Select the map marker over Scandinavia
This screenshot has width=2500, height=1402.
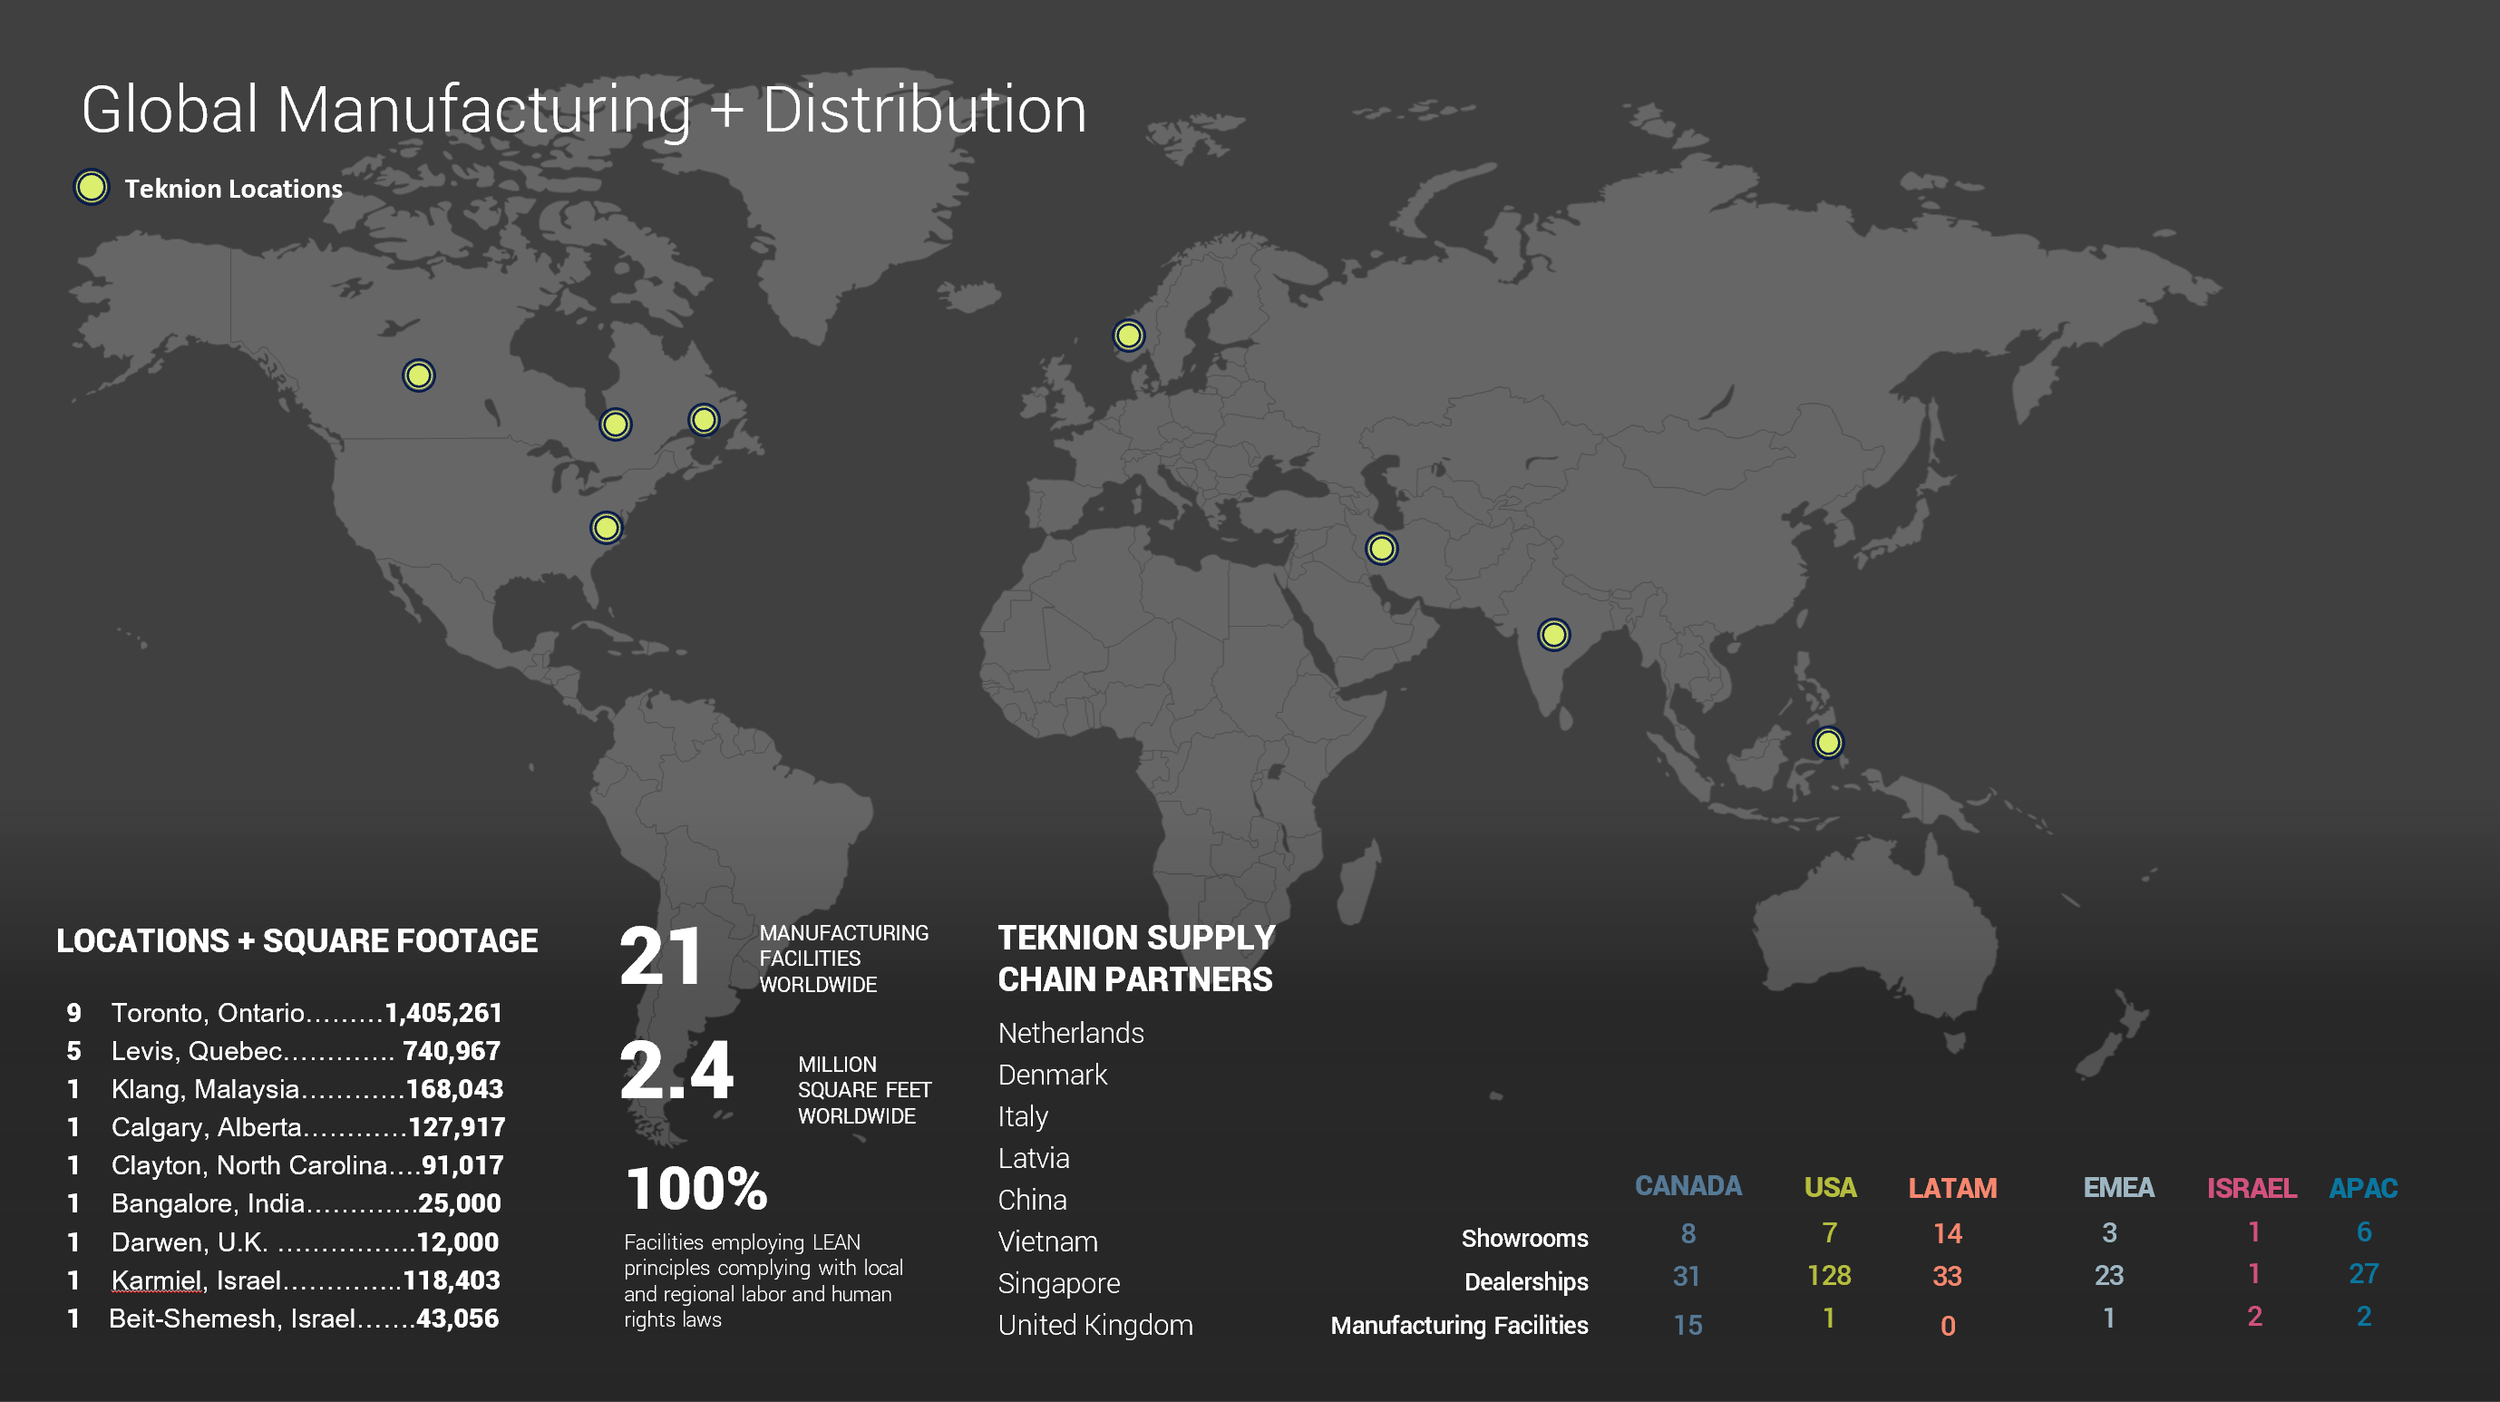pos(1128,335)
